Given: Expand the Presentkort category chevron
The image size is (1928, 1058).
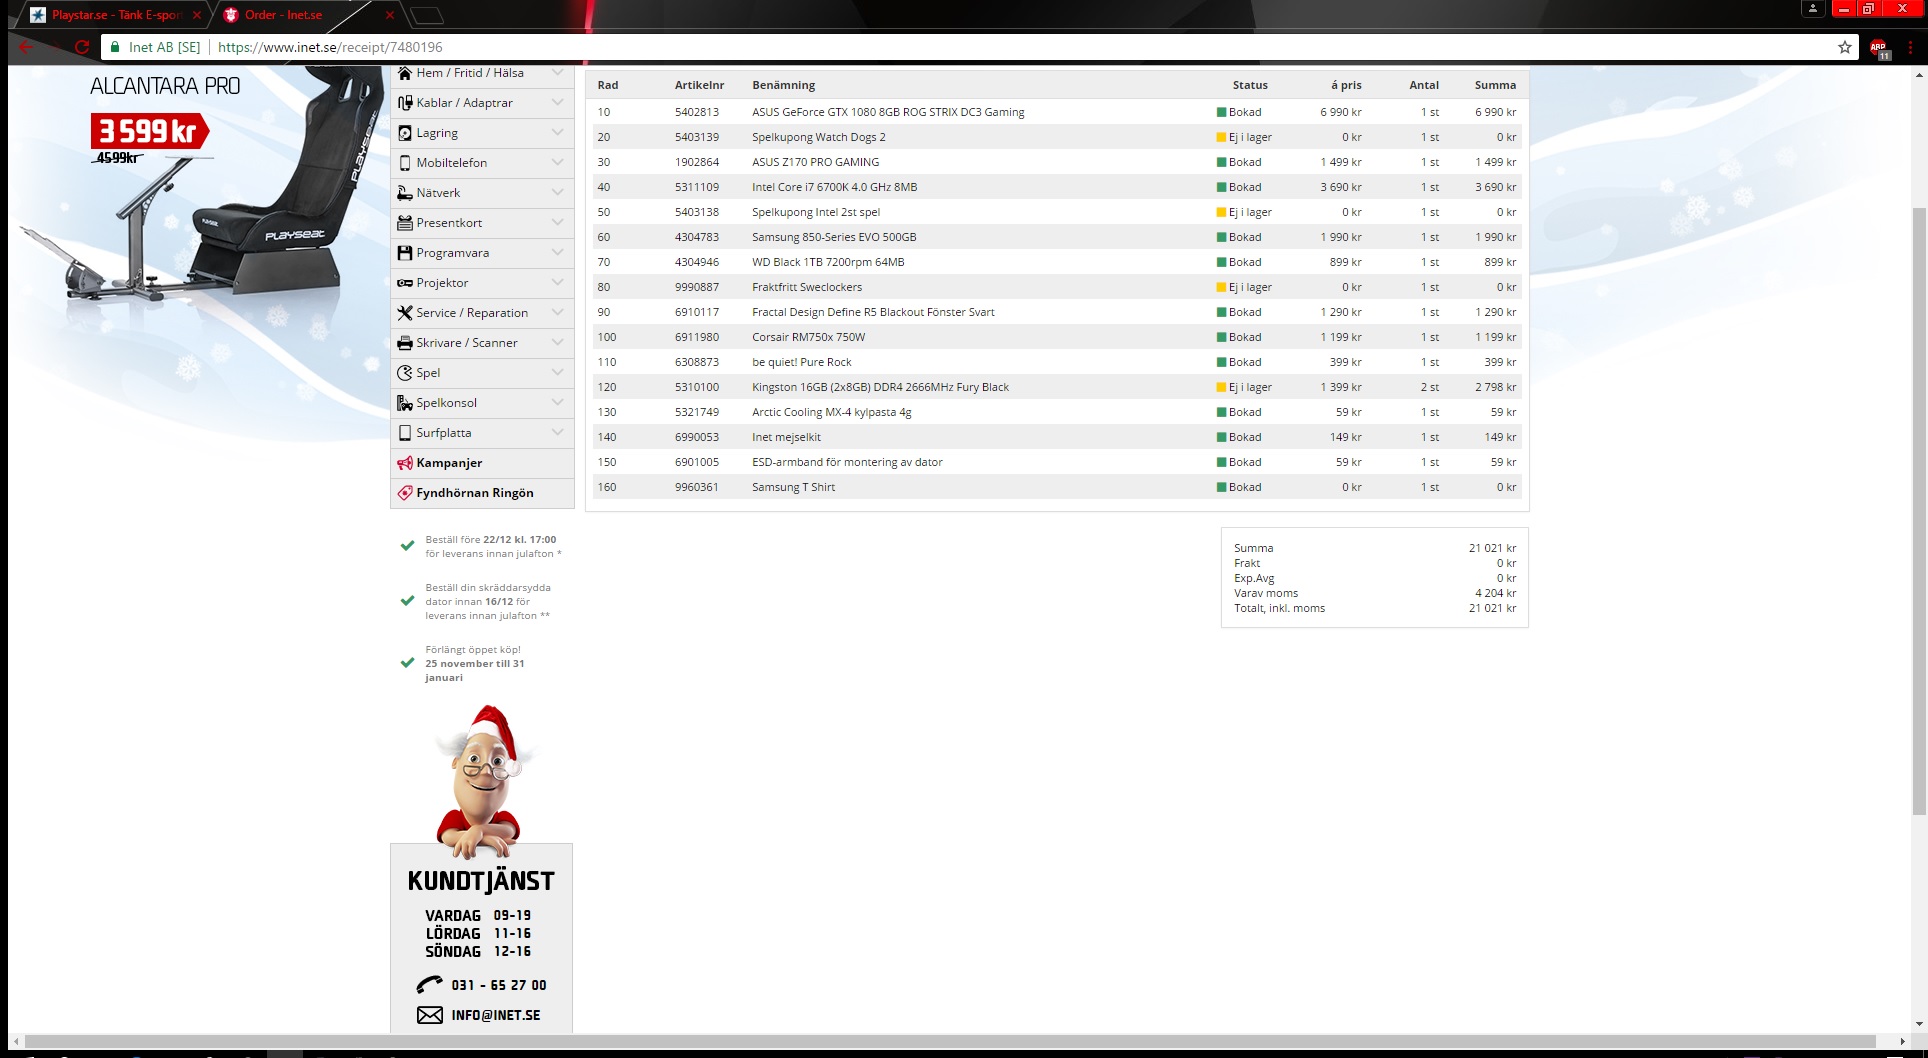Looking at the screenshot, I should tap(557, 222).
